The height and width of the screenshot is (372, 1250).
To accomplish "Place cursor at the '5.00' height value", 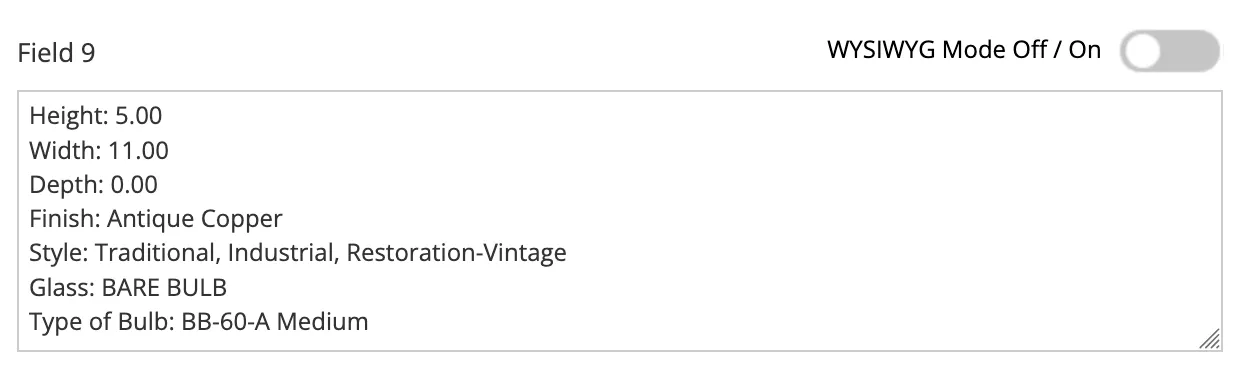I will click(136, 116).
